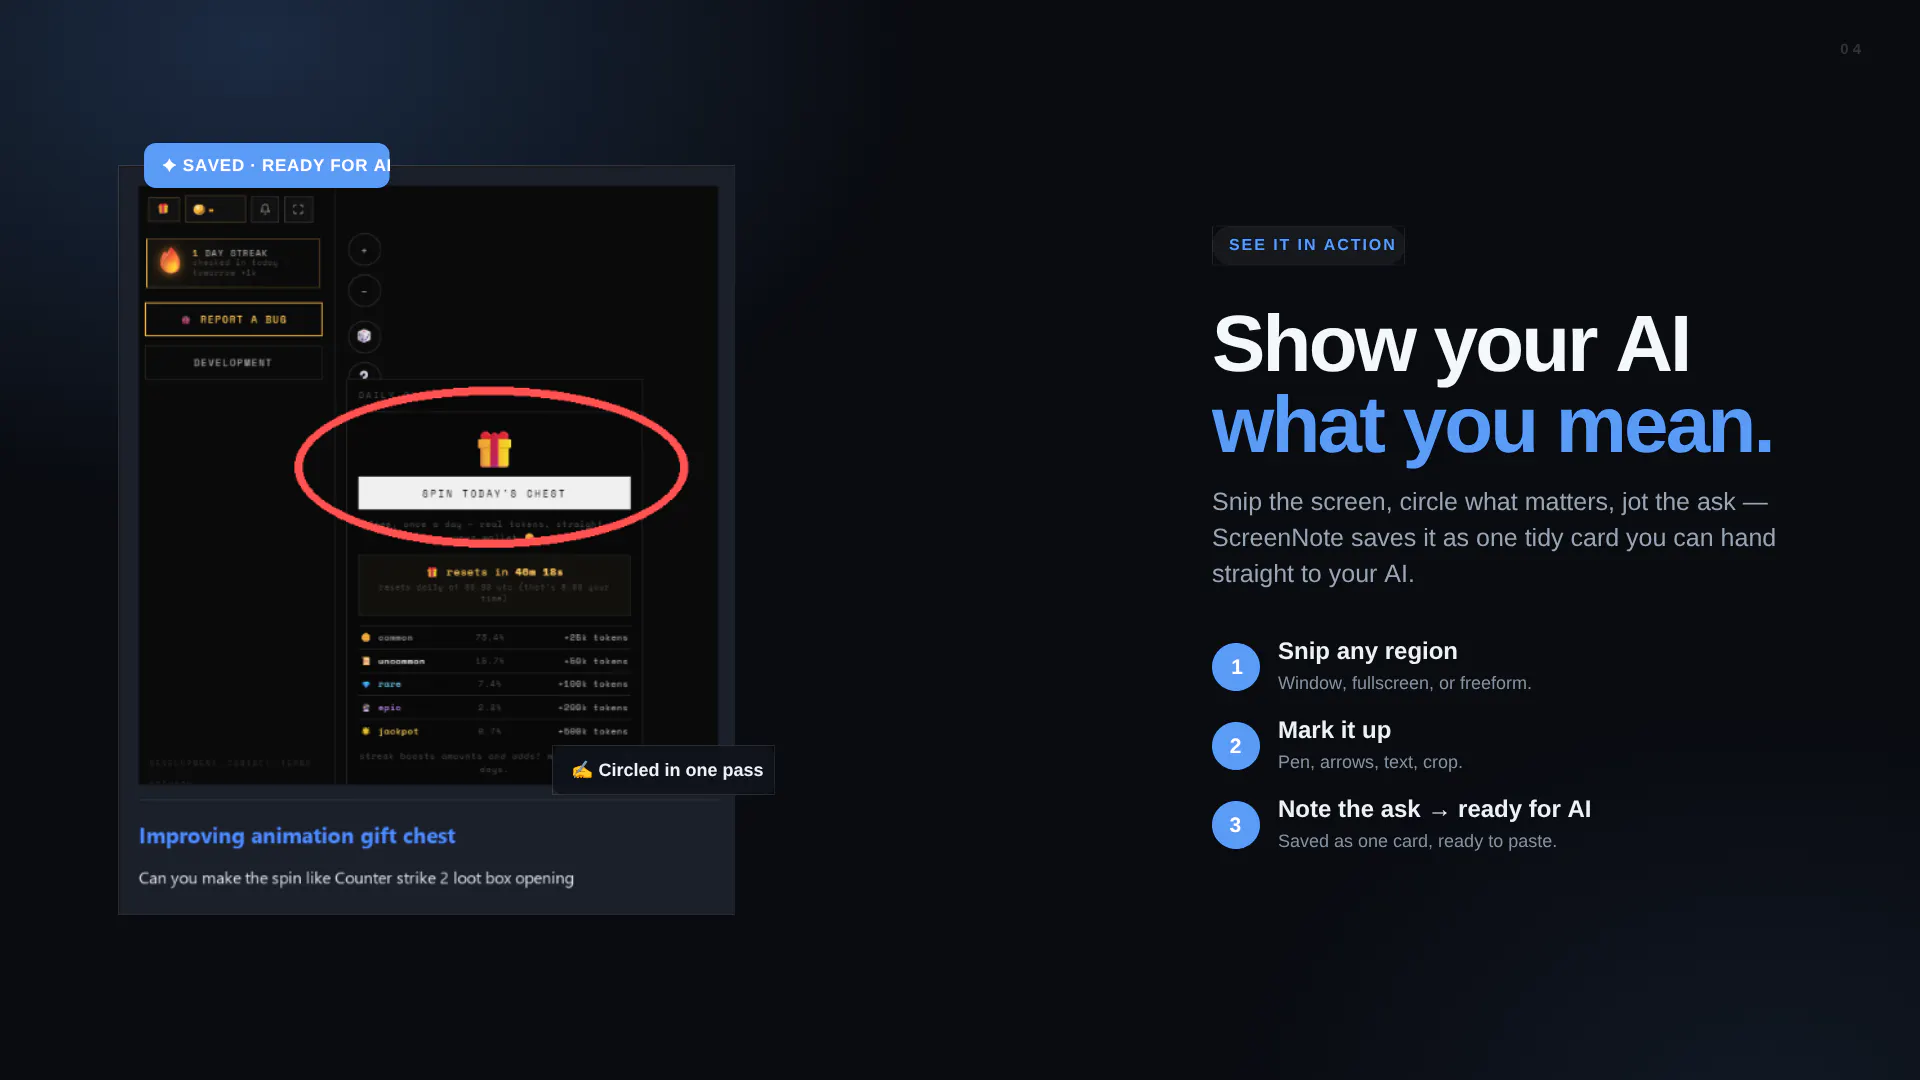Toggle fullscreen with the expand icon

(x=298, y=209)
